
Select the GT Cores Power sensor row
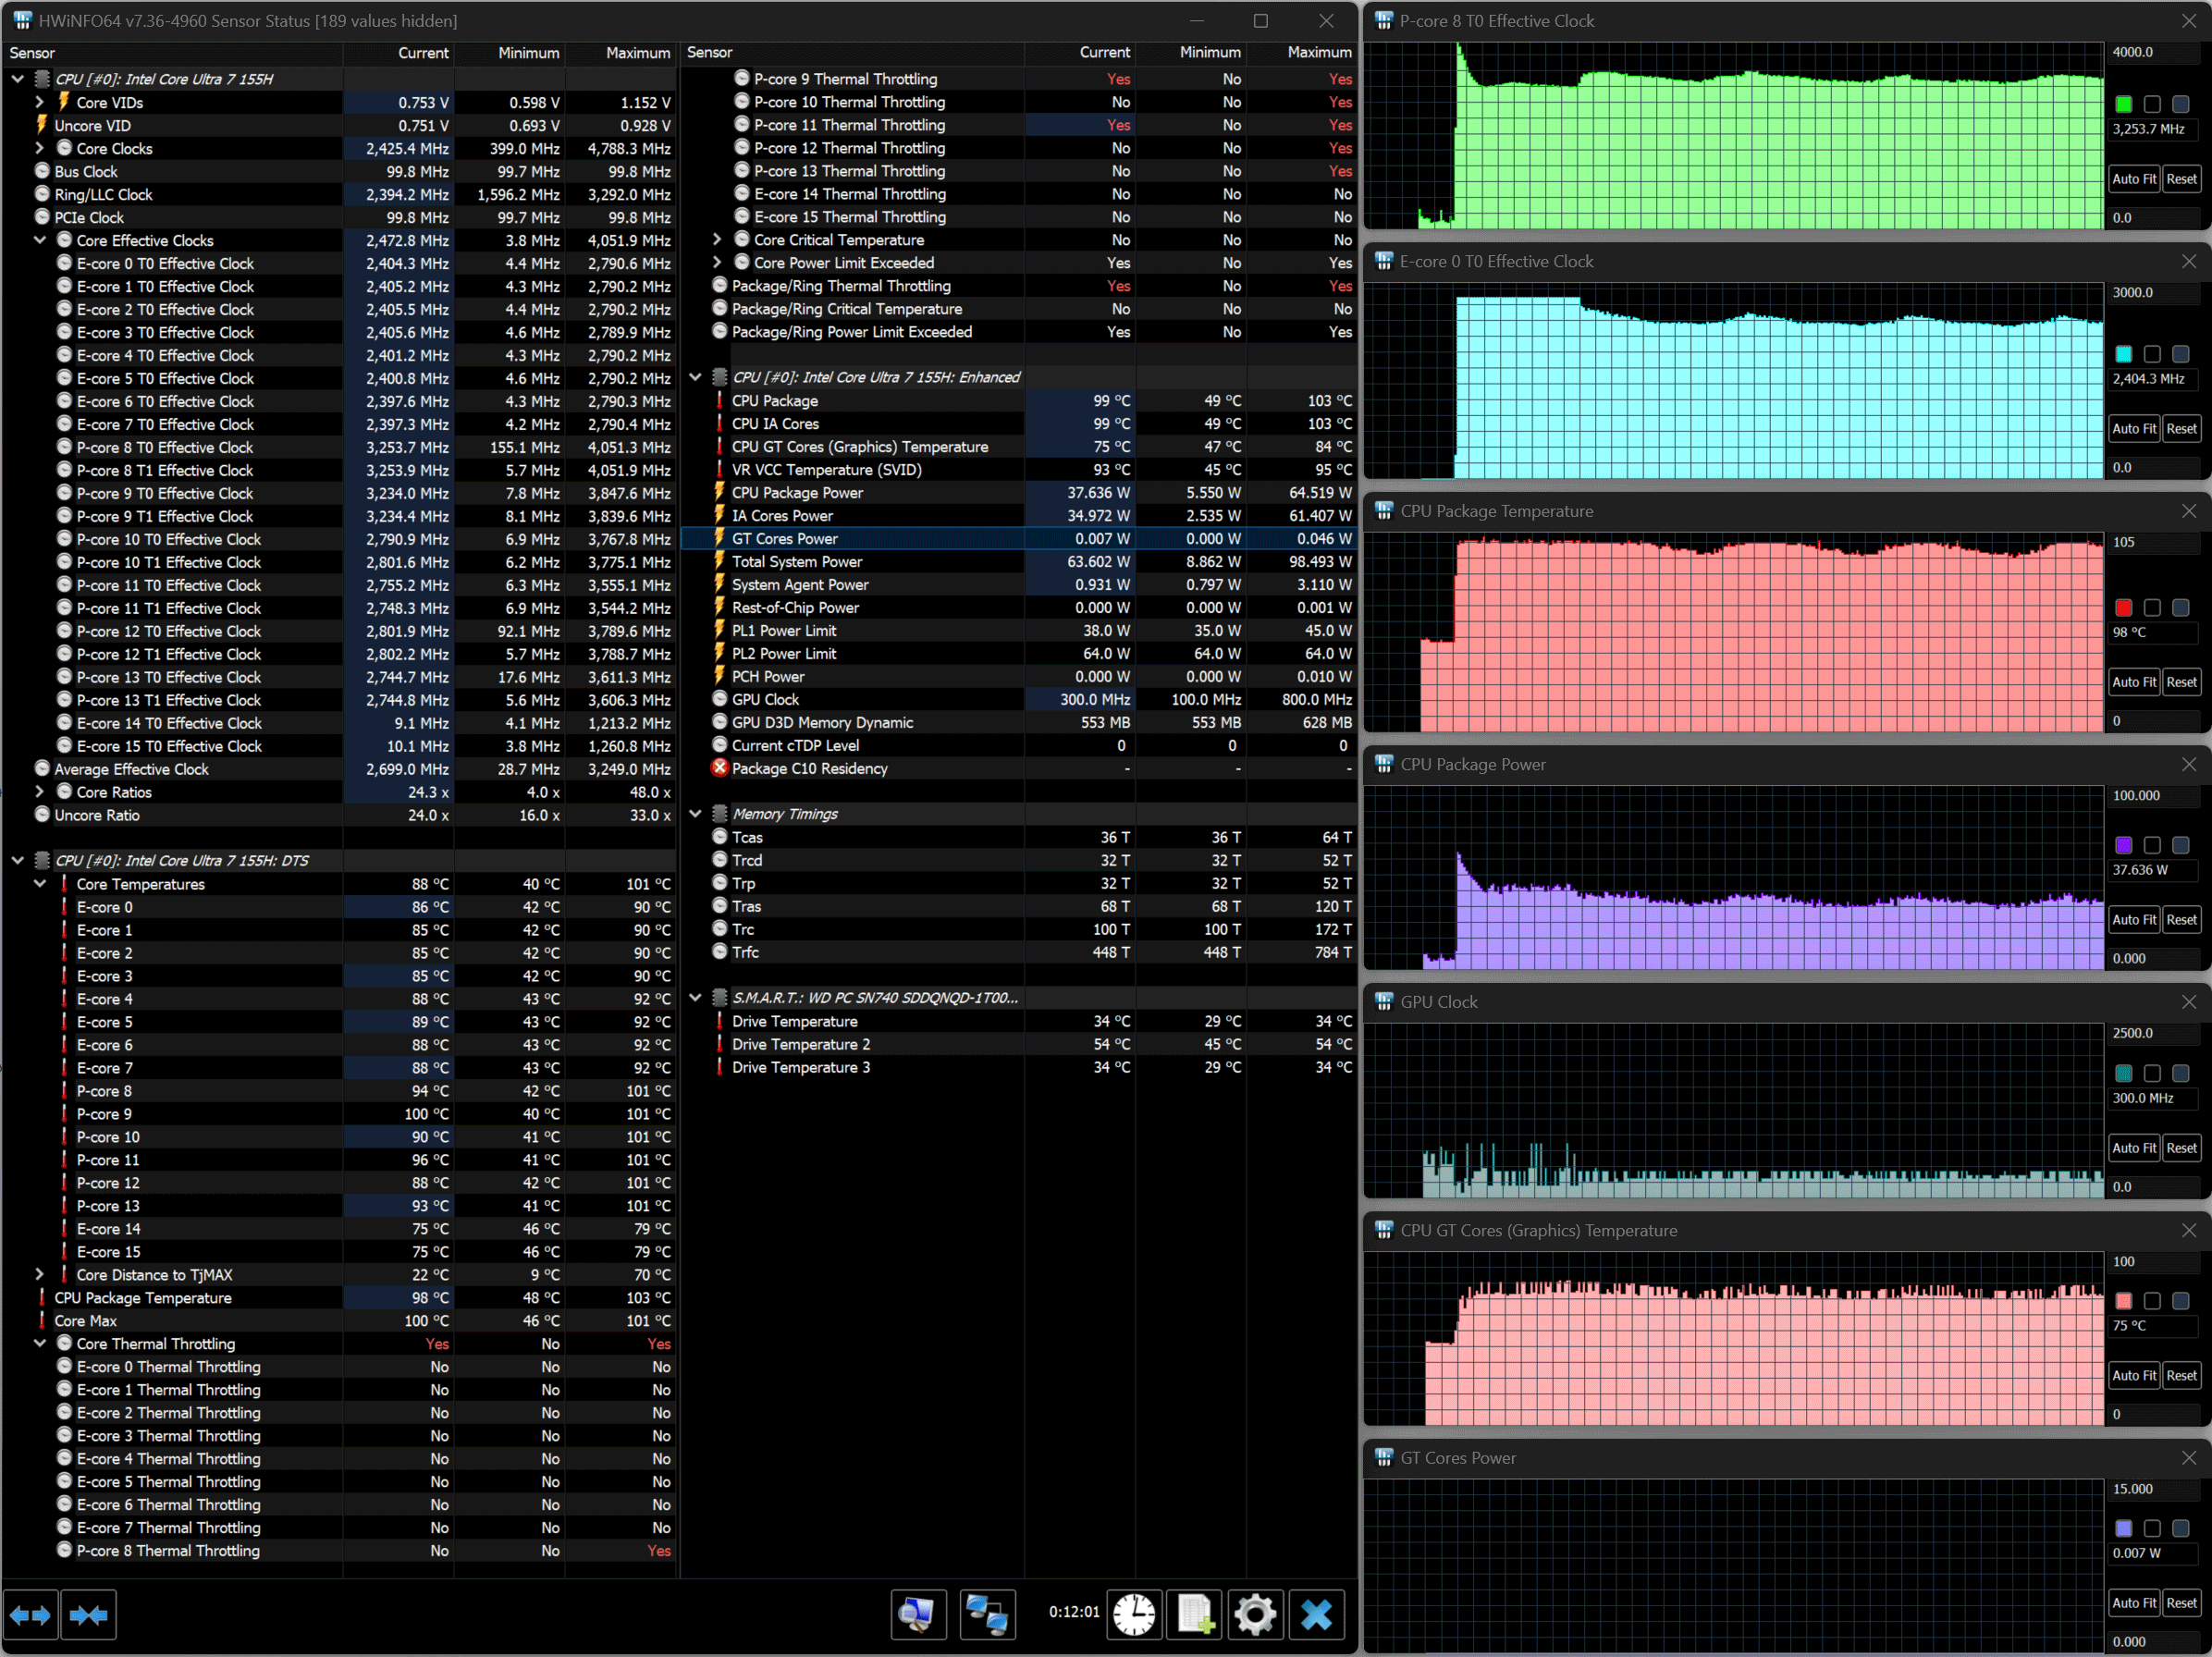tap(785, 539)
